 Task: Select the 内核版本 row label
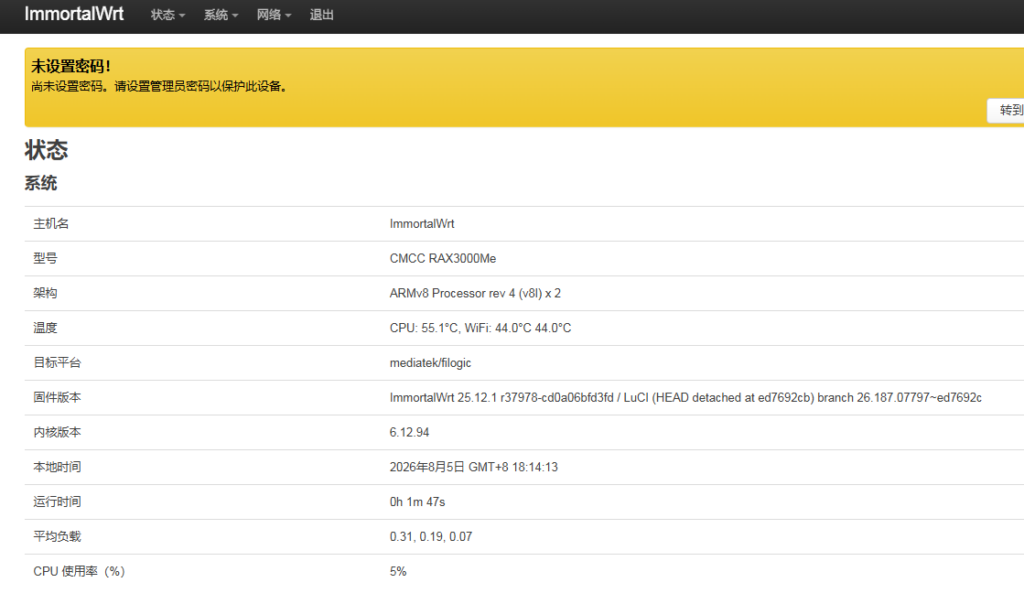coord(57,432)
